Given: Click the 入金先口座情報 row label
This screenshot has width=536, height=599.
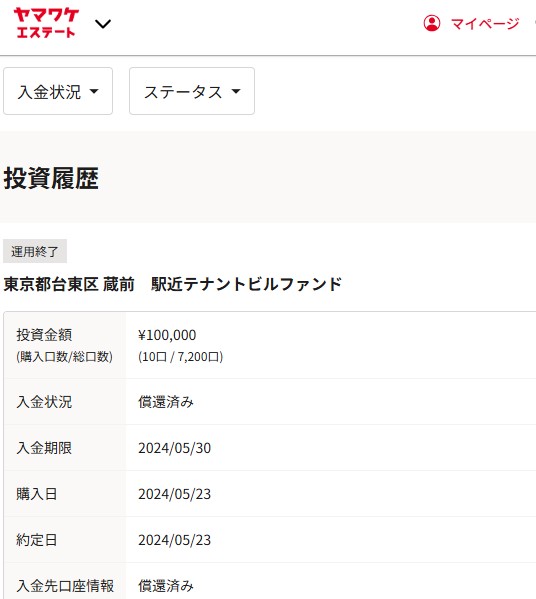Looking at the screenshot, I should point(65,586).
